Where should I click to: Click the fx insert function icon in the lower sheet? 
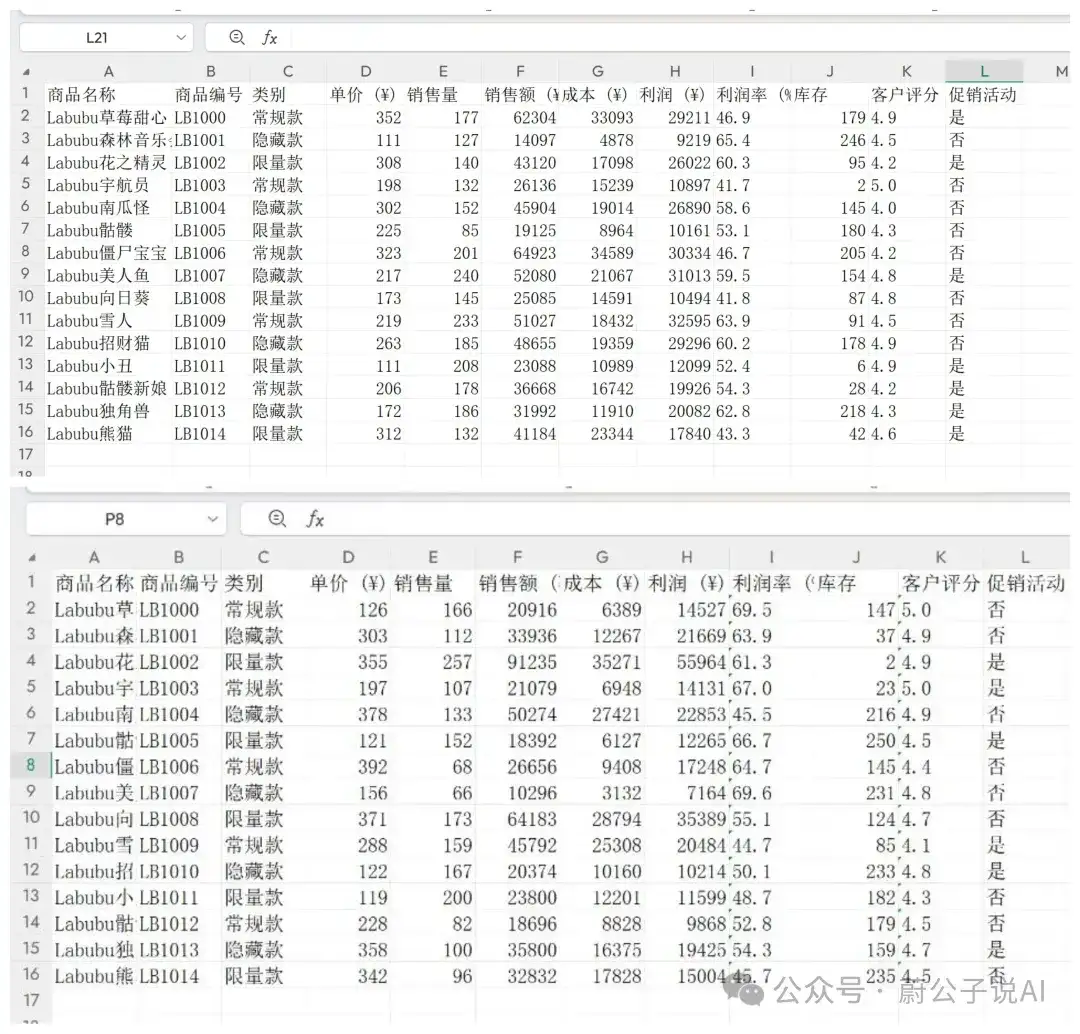pyautogui.click(x=315, y=519)
